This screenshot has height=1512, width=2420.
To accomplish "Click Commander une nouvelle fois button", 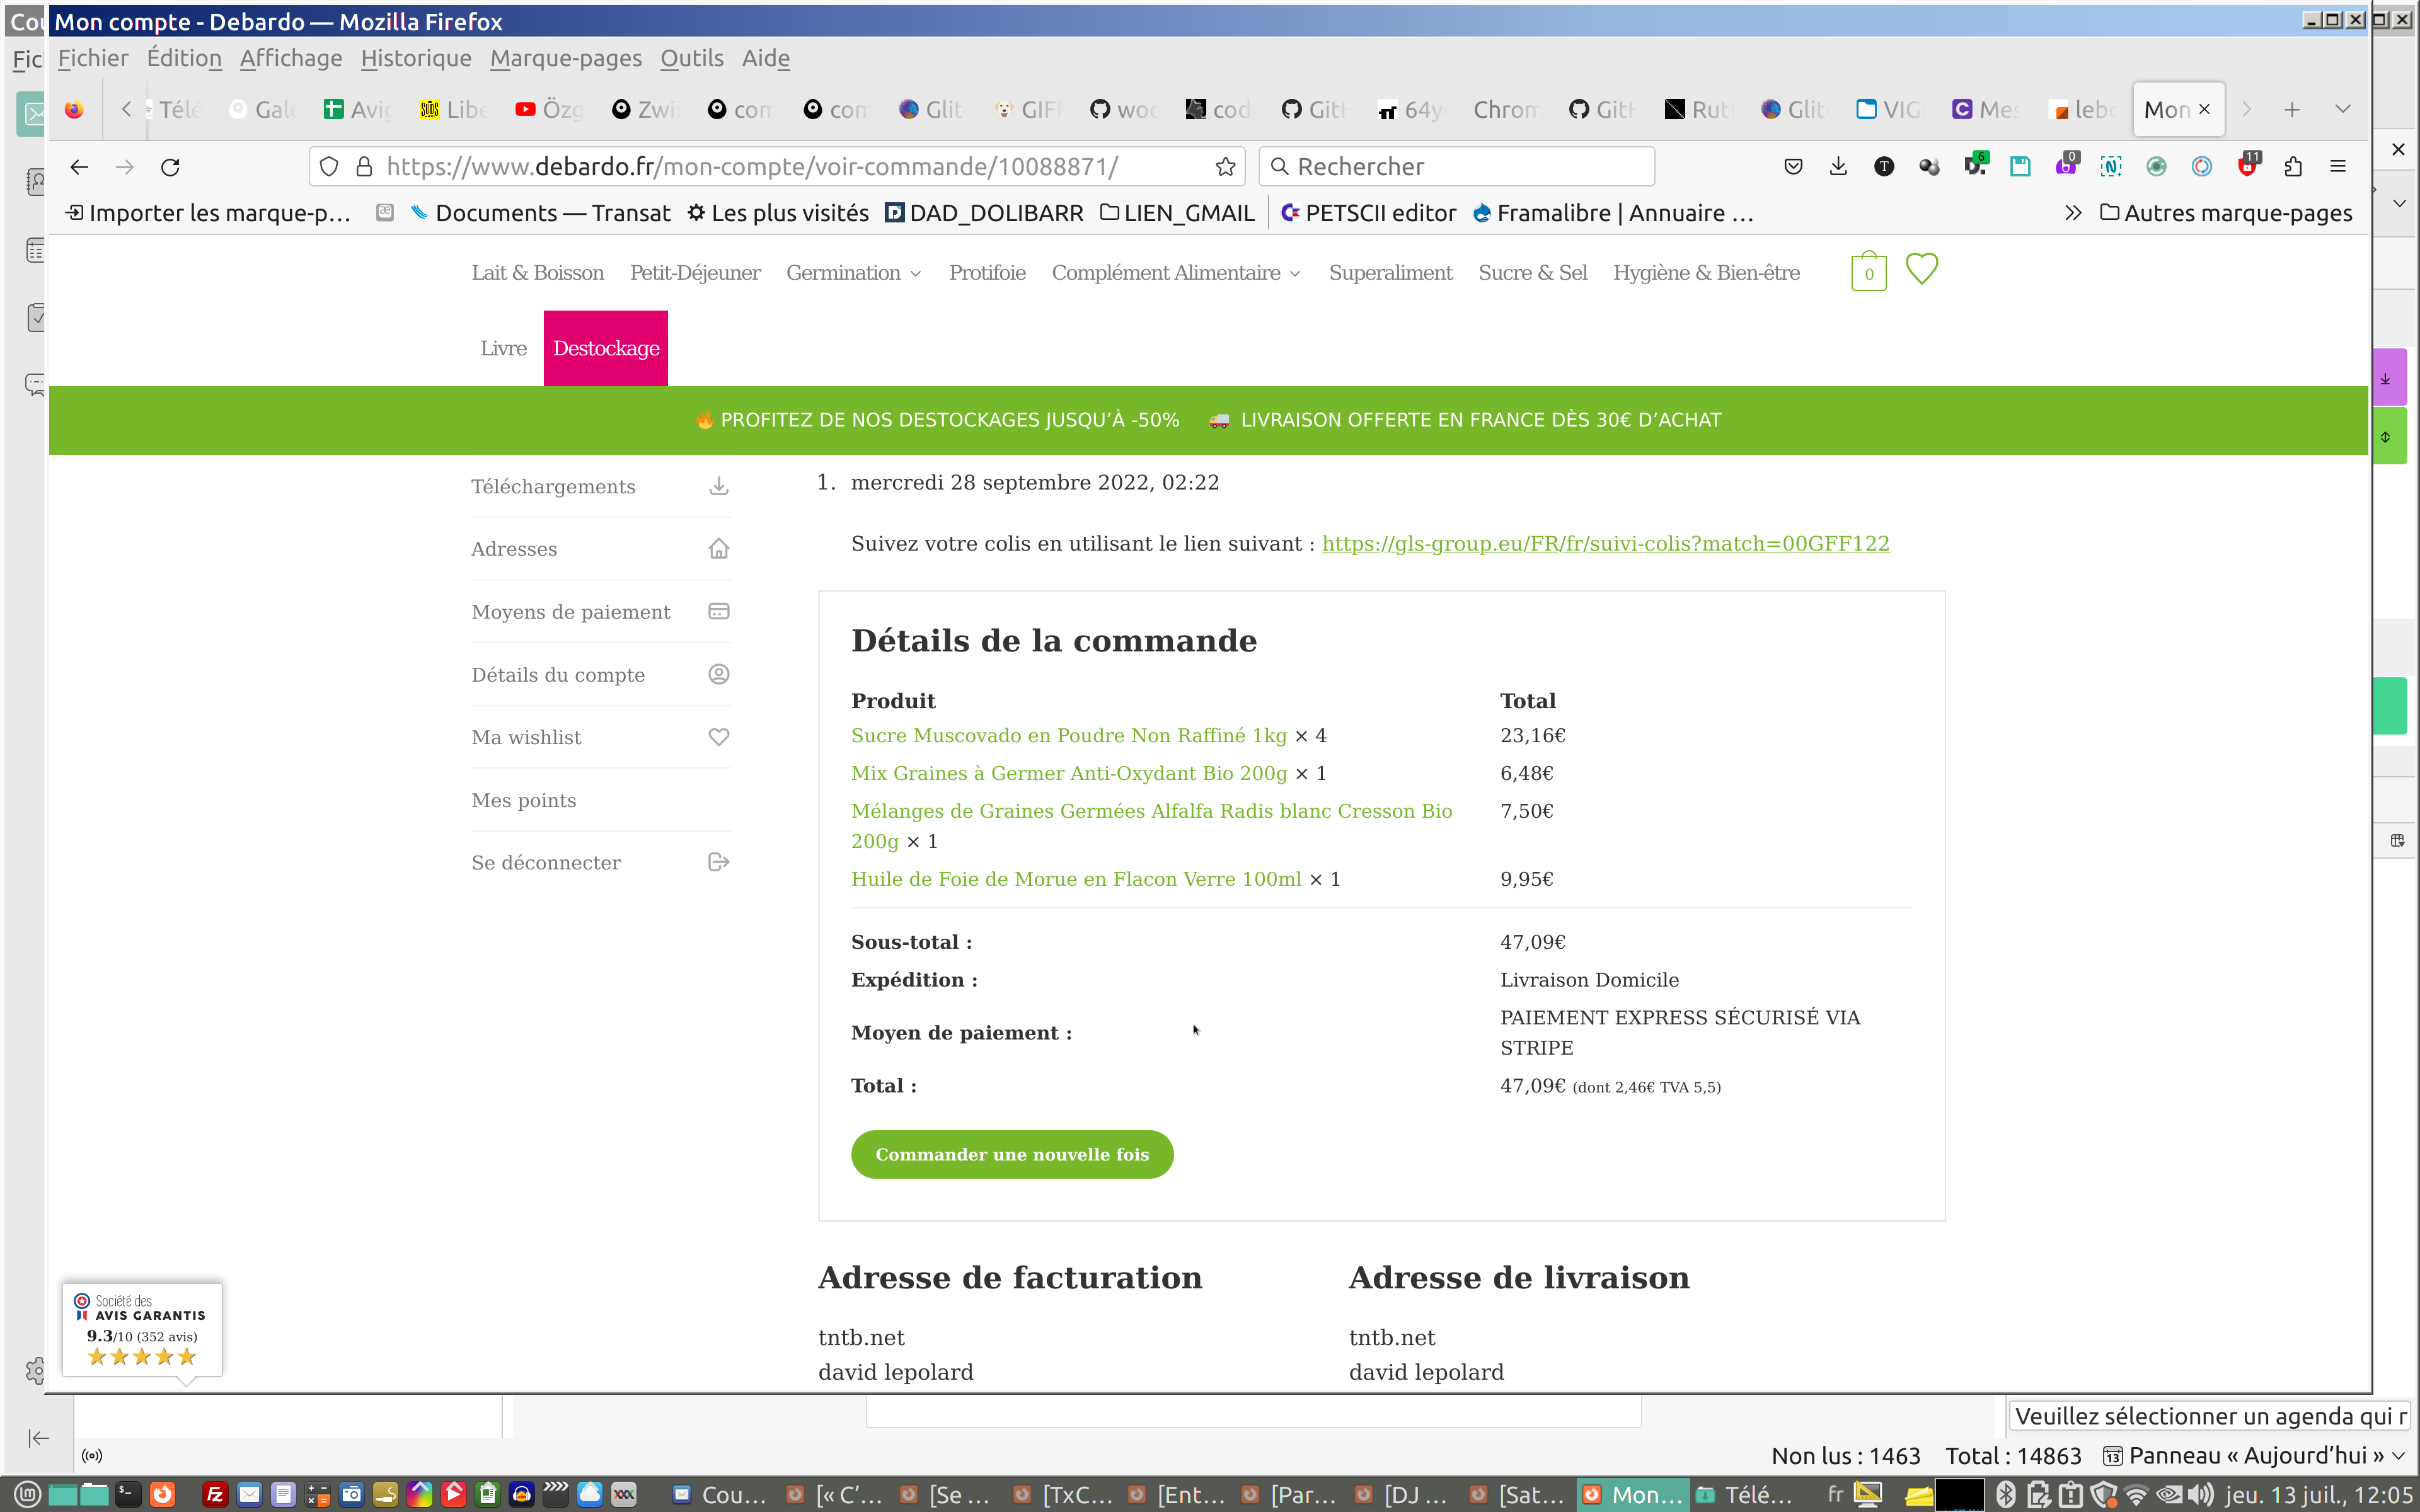I will pyautogui.click(x=1011, y=1154).
